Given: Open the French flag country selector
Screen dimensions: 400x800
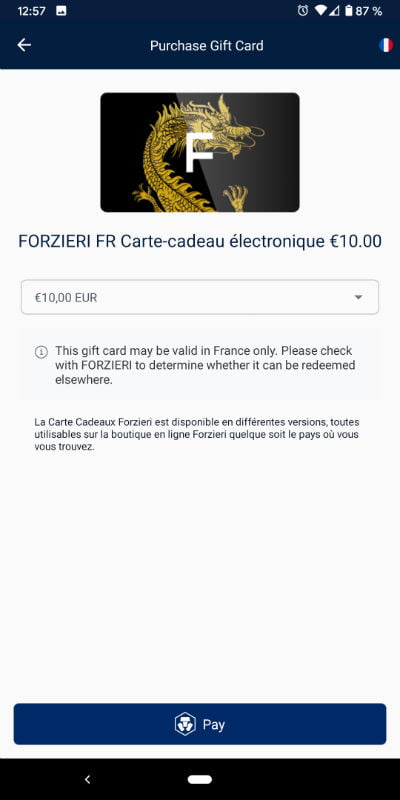Looking at the screenshot, I should click(x=386, y=45).
